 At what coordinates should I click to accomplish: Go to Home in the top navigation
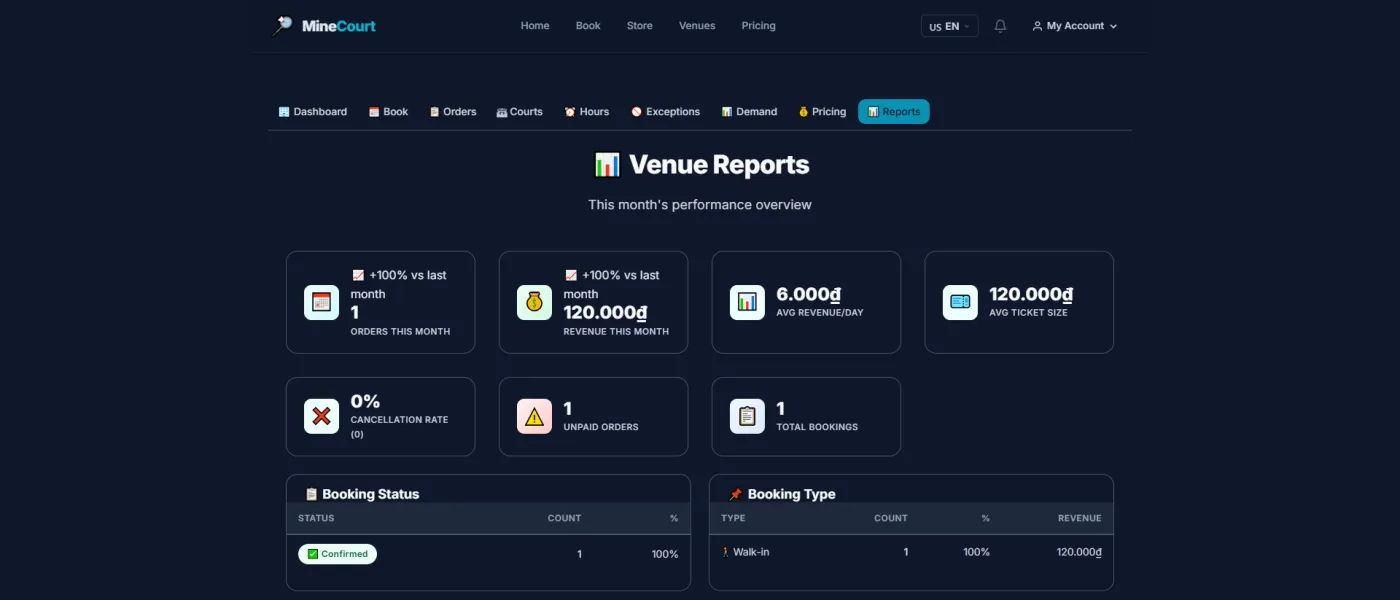click(535, 26)
